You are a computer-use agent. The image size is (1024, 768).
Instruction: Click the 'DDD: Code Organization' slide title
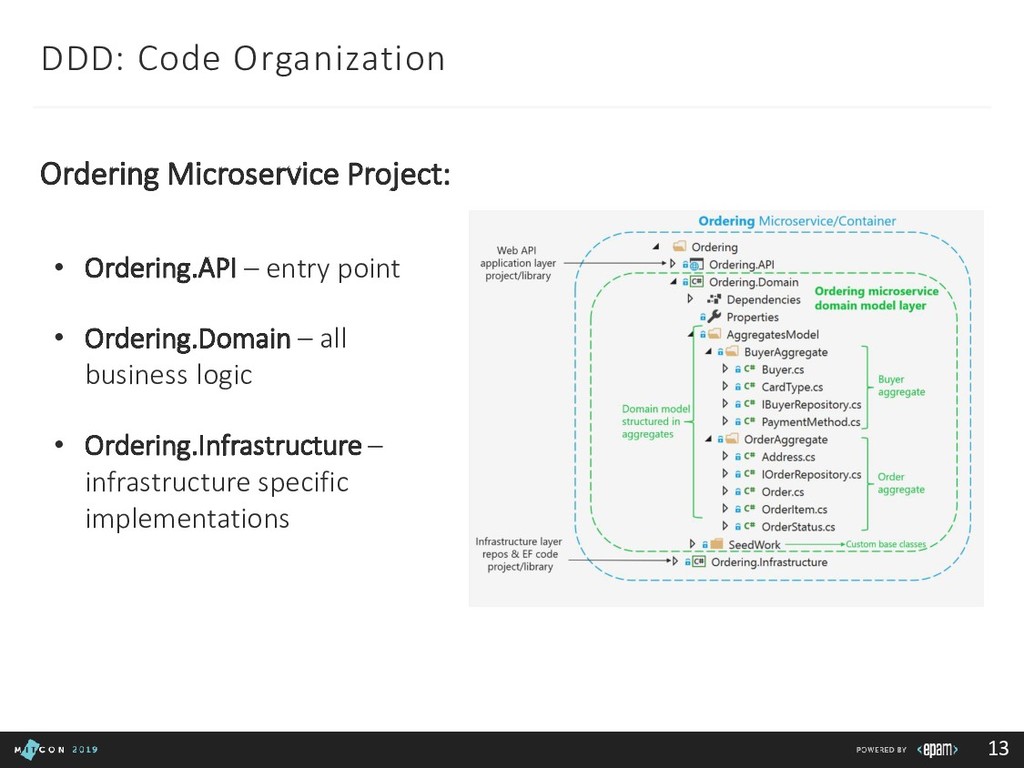[243, 58]
